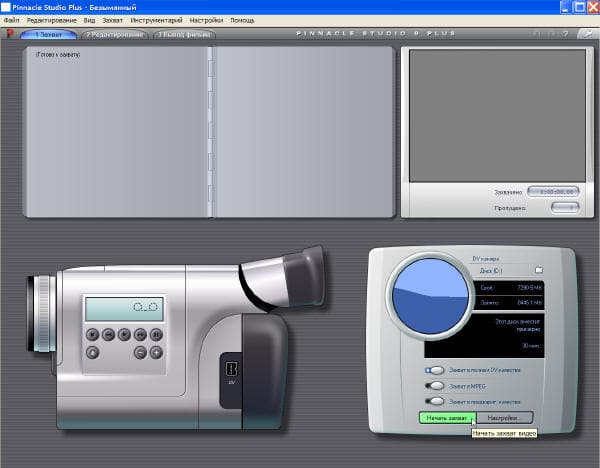Enable the Захват в MPEG switch
This screenshot has height=468, width=600.
(x=435, y=386)
